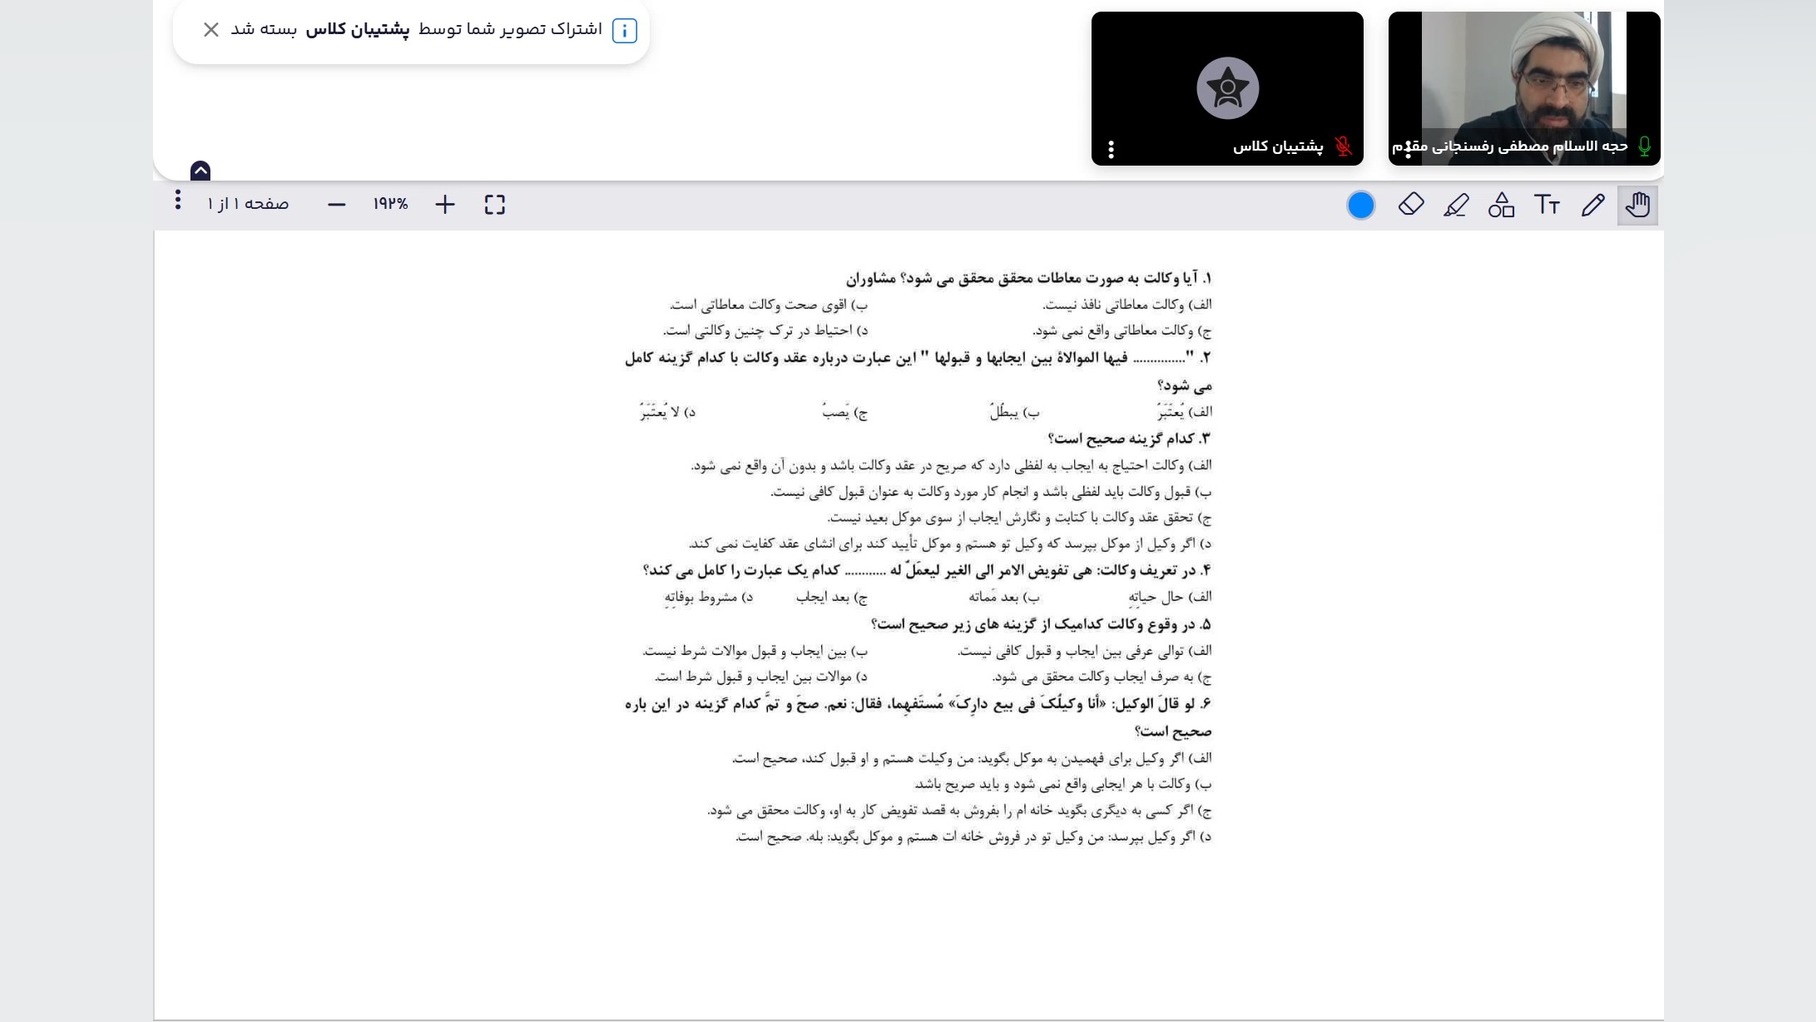This screenshot has height=1022, width=1816.
Task: Click answer option ب) بعد مماته
Action: click(1004, 597)
